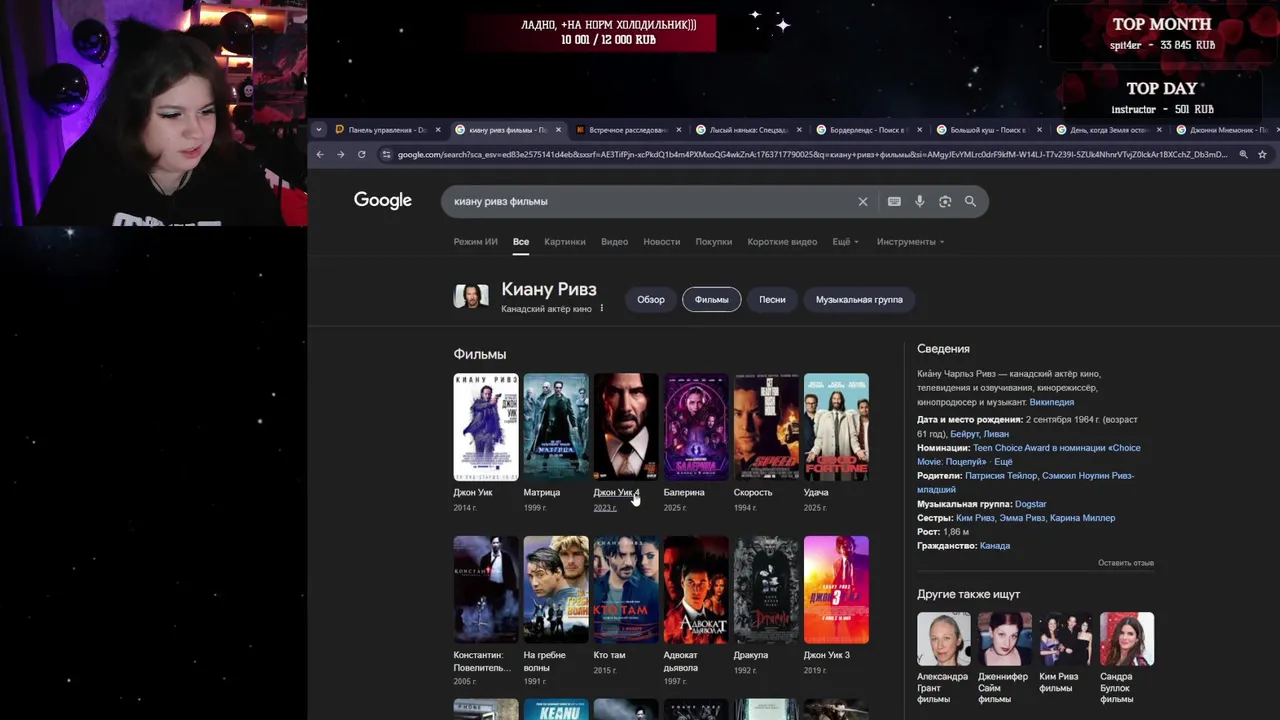The height and width of the screenshot is (720, 1280).
Task: Close the 'киану ривз фильмы' browser tab
Action: (x=558, y=130)
